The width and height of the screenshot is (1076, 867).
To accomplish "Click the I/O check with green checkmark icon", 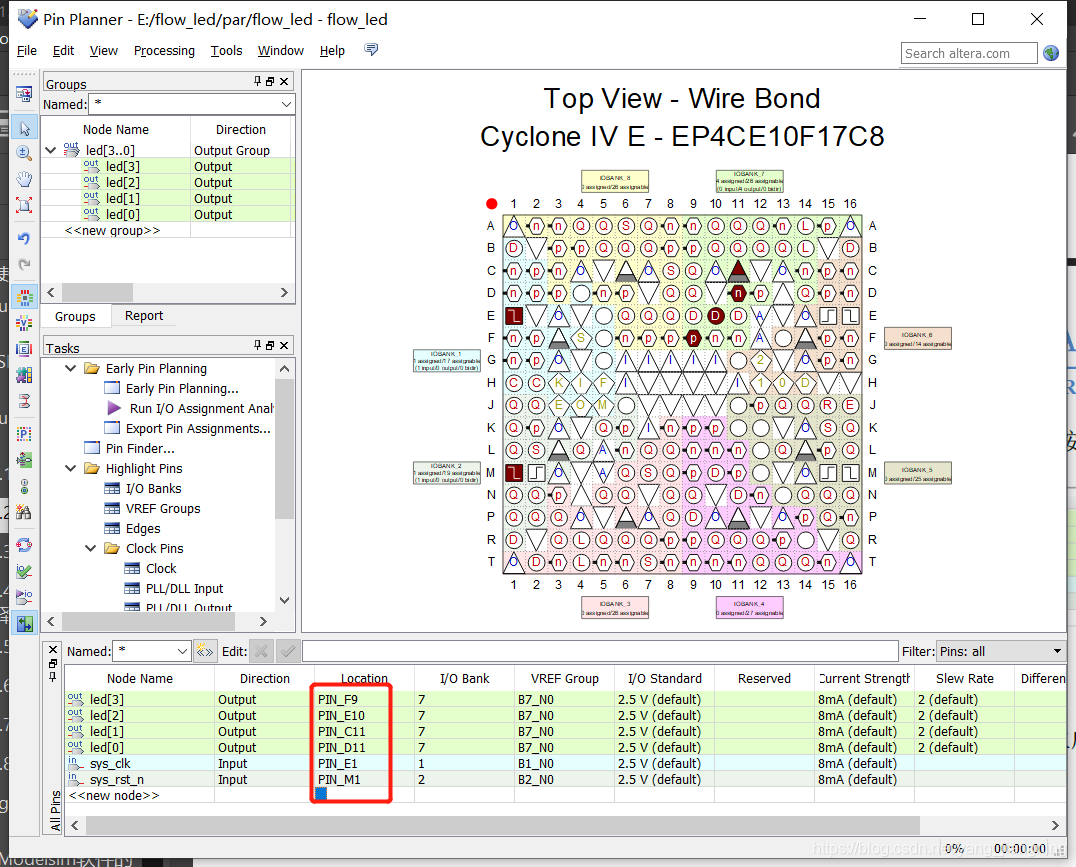I will point(24,571).
